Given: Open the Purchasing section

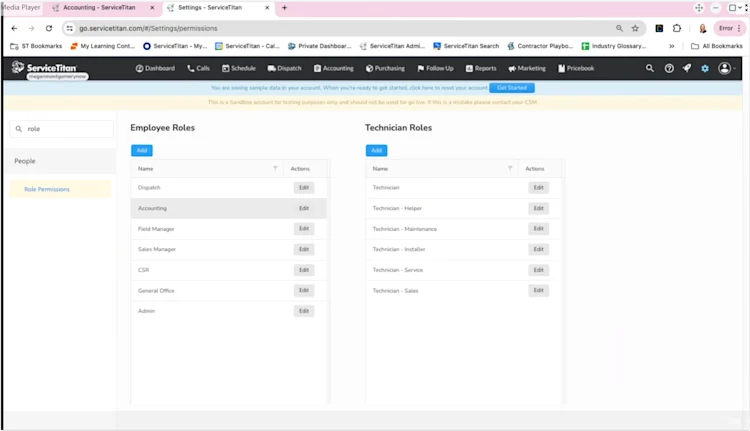Looking at the screenshot, I should pos(385,68).
